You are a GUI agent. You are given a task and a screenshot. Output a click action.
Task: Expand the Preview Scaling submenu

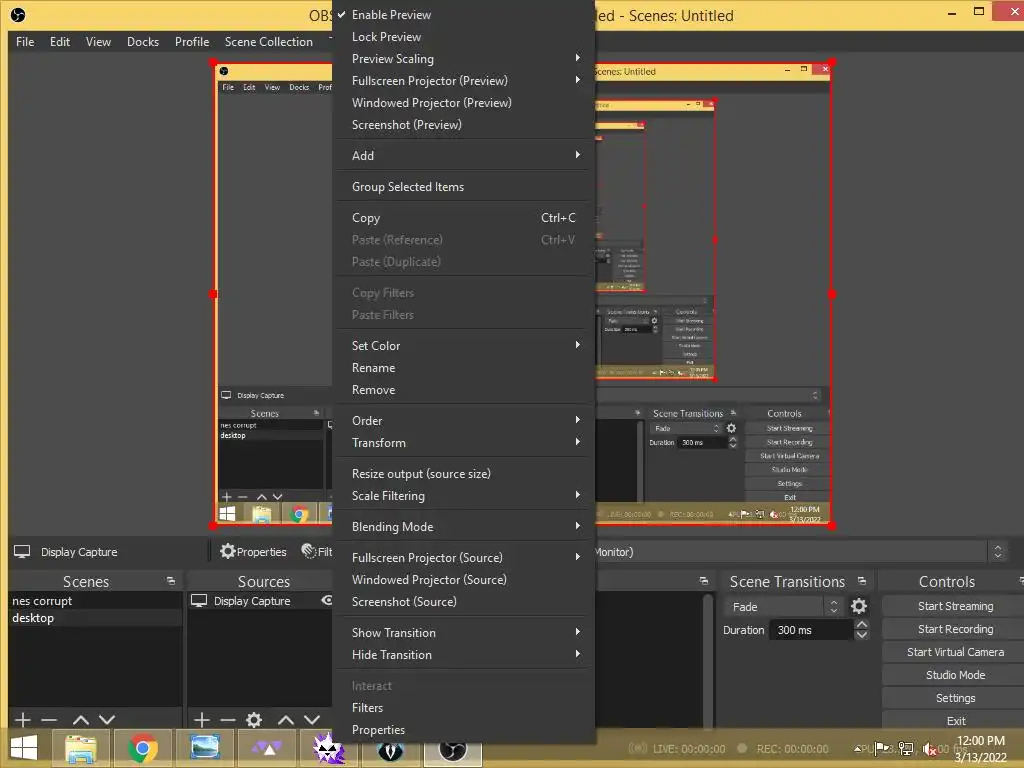point(464,59)
